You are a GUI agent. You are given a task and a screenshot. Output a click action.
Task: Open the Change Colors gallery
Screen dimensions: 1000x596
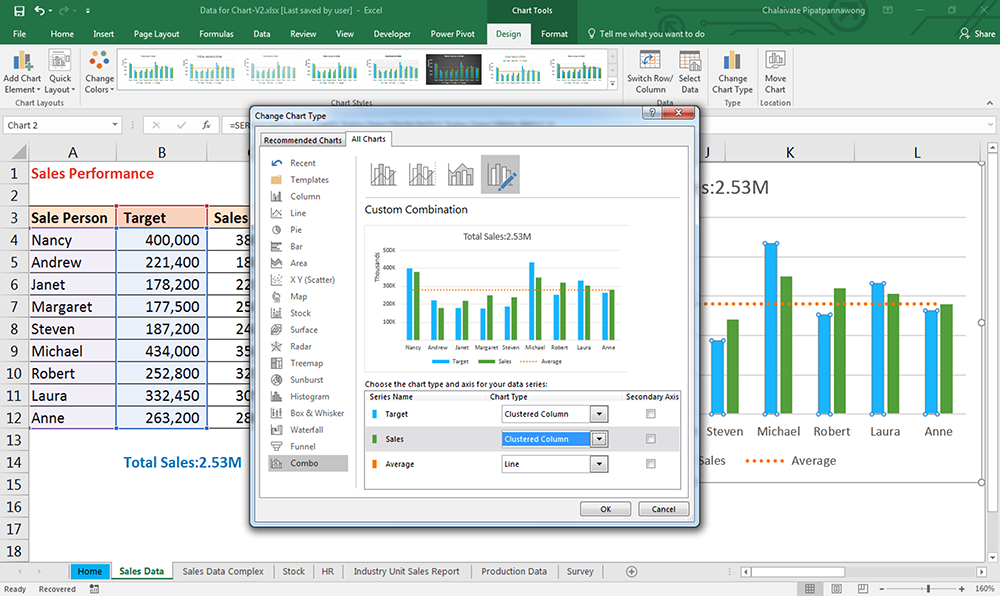click(98, 75)
